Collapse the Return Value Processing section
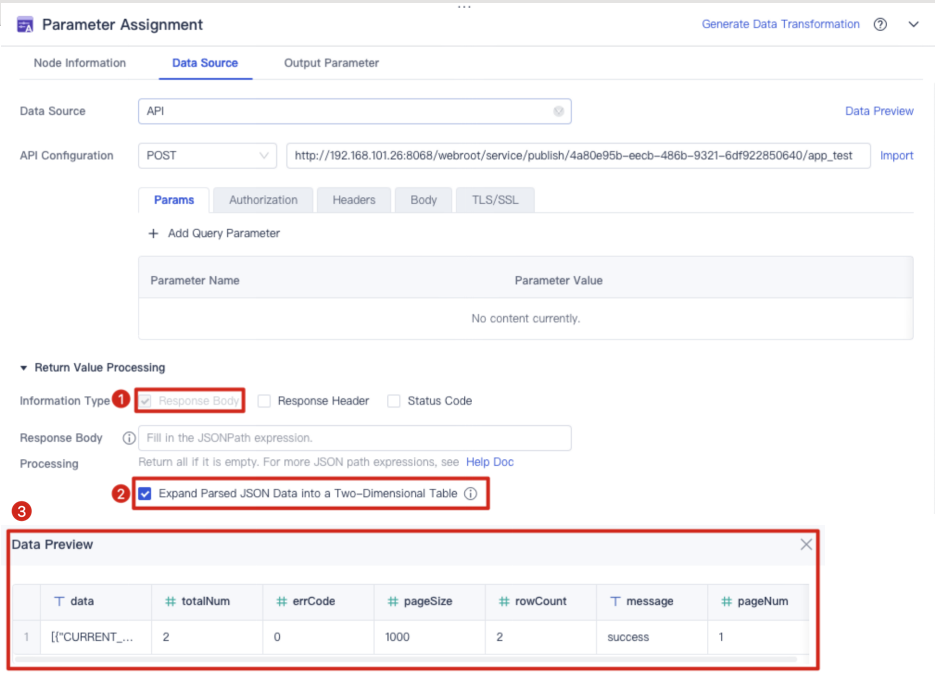The image size is (935, 682). pyautogui.click(x=24, y=368)
